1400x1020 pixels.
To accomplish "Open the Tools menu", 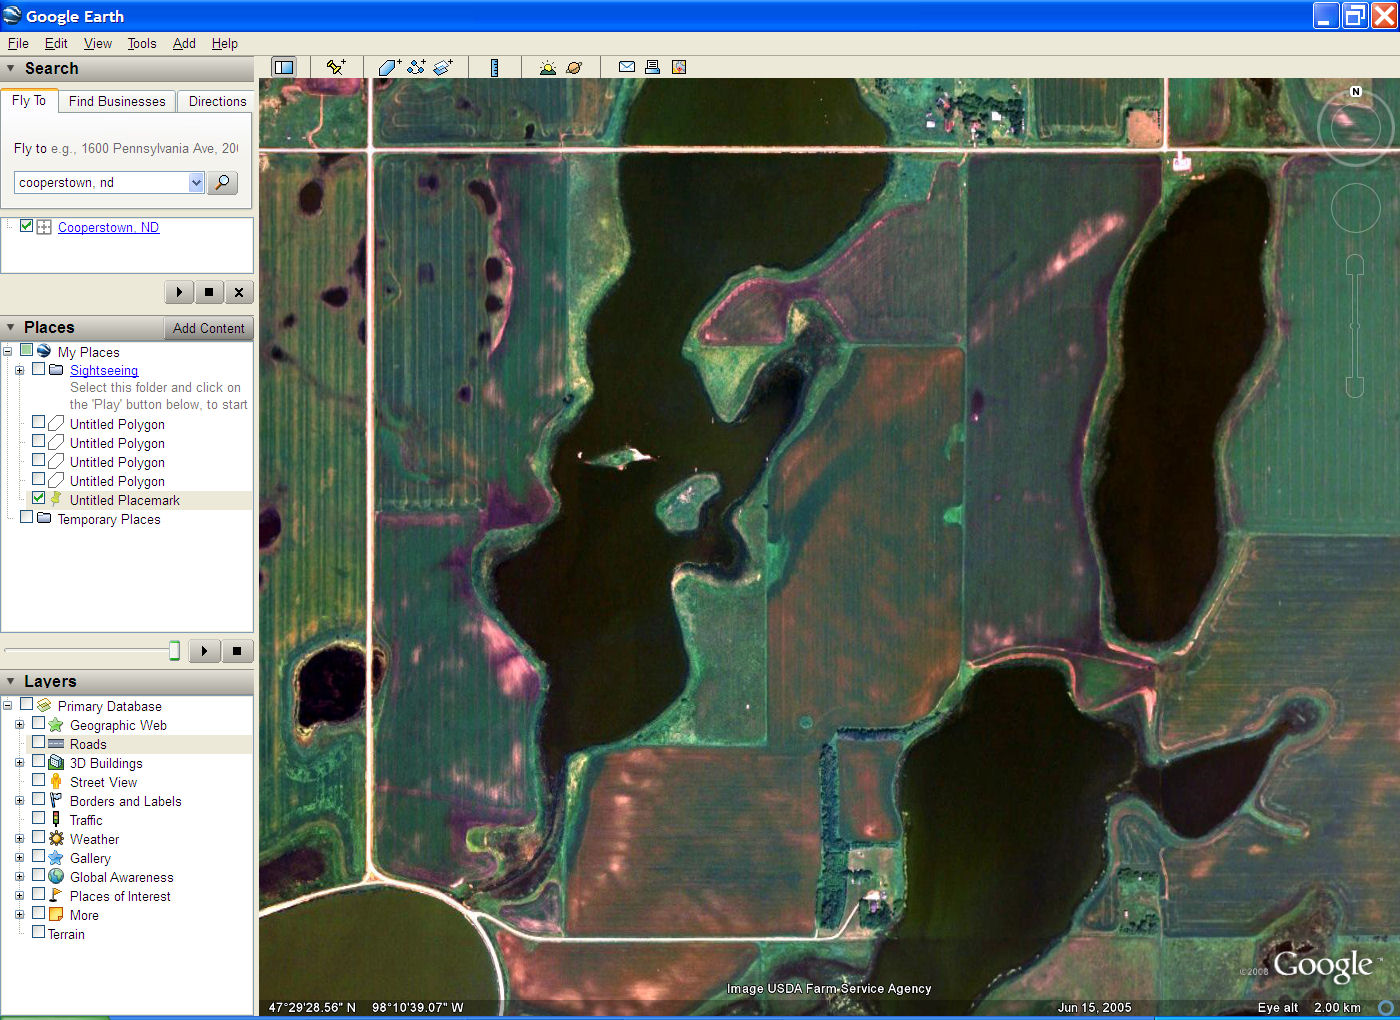I will pos(142,43).
